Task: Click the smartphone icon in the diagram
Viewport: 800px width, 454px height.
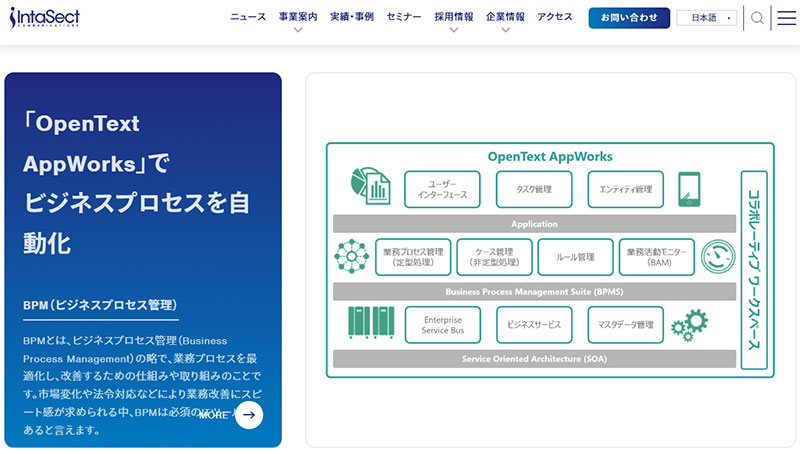Action: (x=689, y=189)
